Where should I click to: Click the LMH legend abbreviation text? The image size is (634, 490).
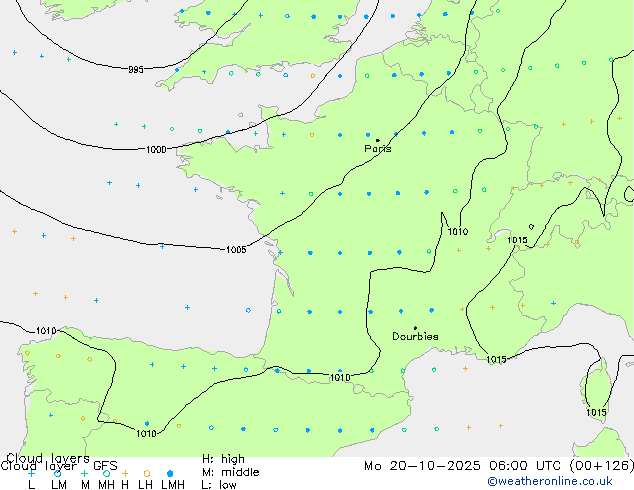pos(173,485)
